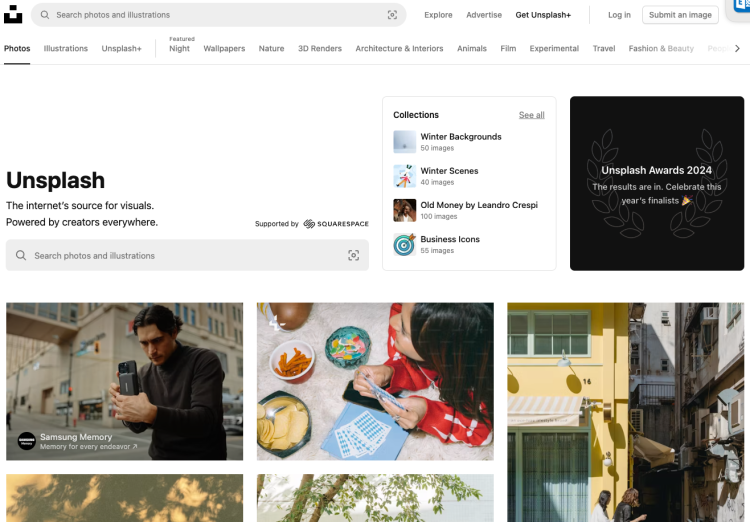Open the Unsplash+ tab
This screenshot has width=750, height=522.
[x=121, y=48]
